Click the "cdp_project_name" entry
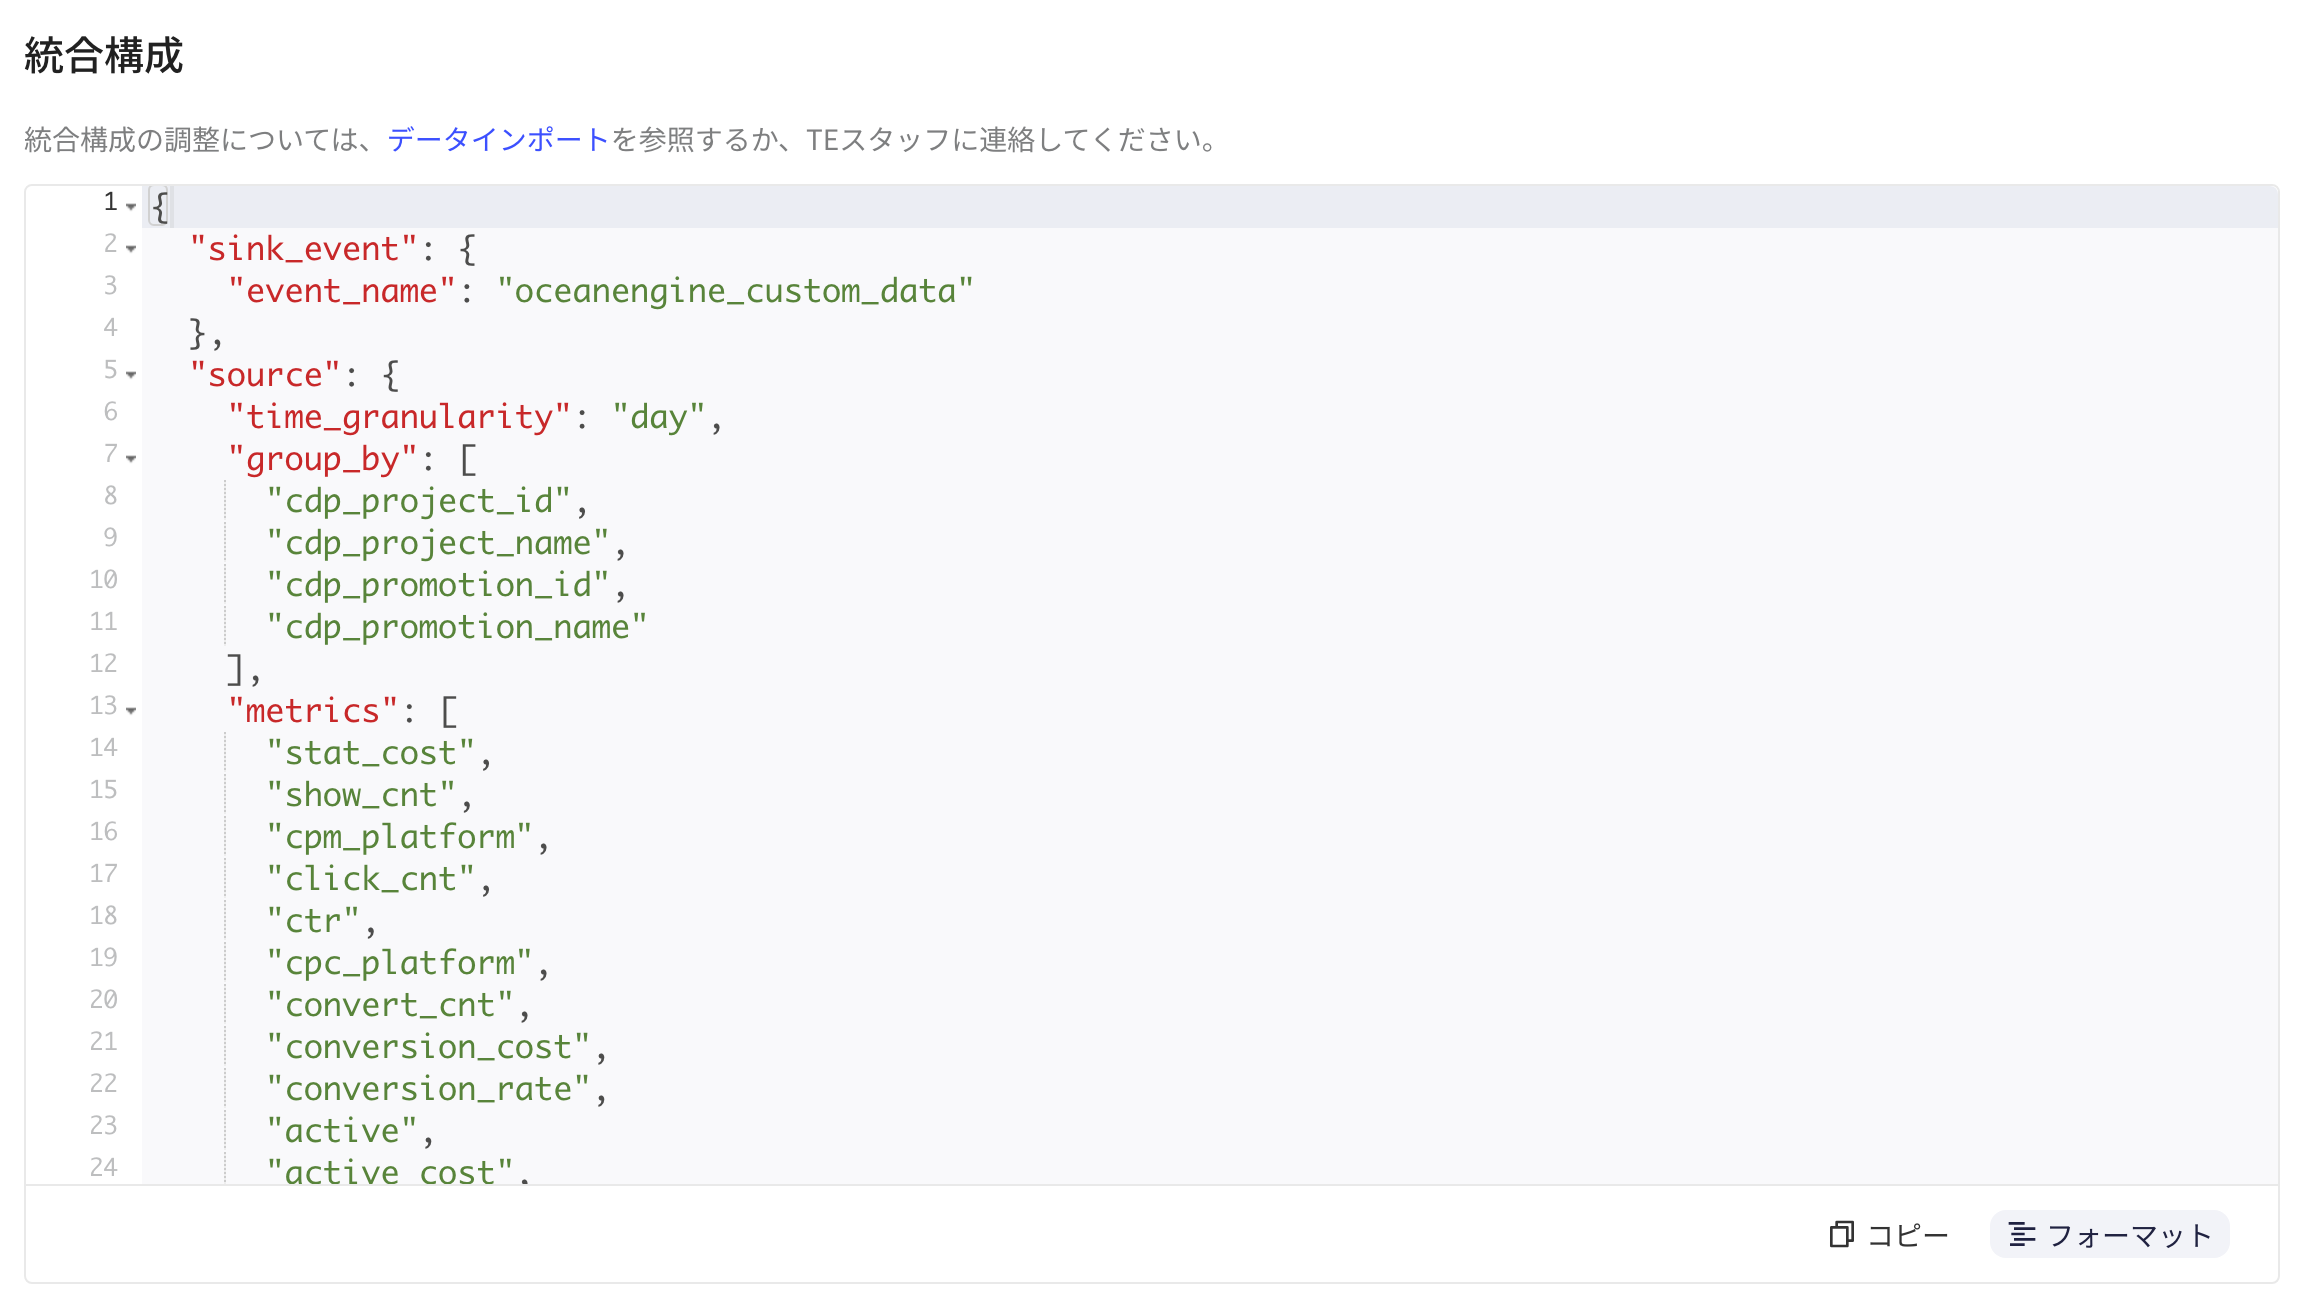Image resolution: width=2304 pixels, height=1308 pixels. (438, 543)
